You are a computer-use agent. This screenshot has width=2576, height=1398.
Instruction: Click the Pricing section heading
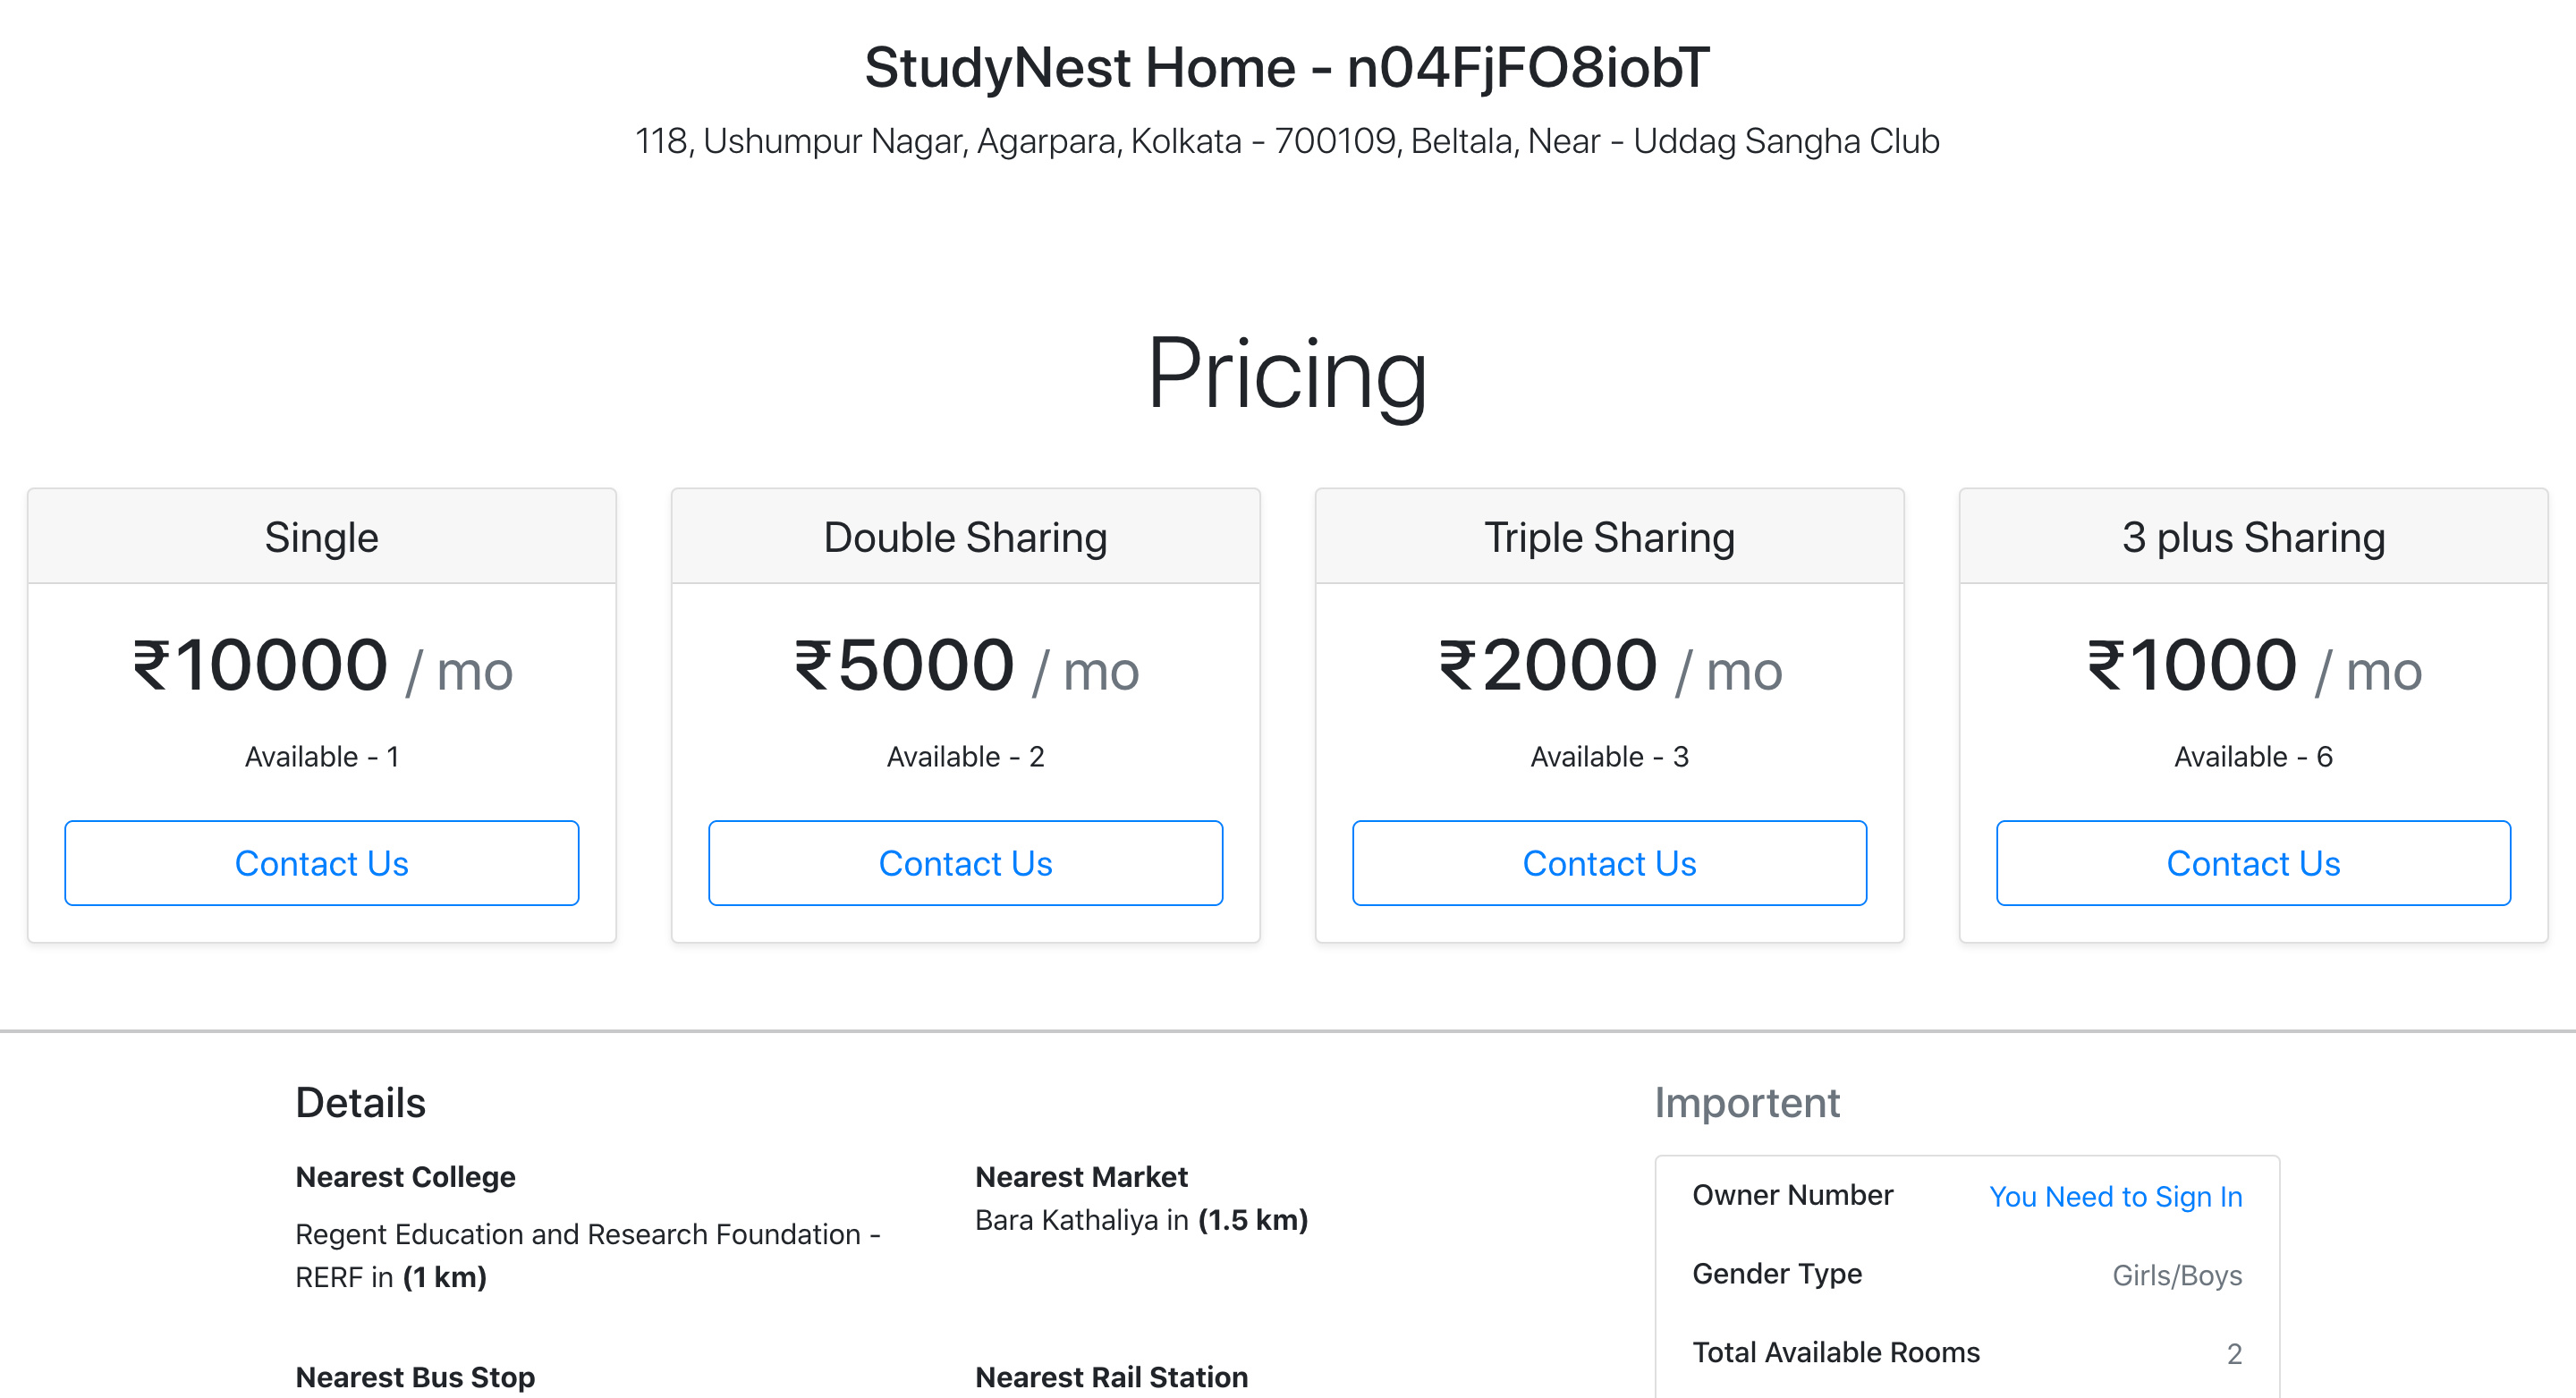(1287, 374)
